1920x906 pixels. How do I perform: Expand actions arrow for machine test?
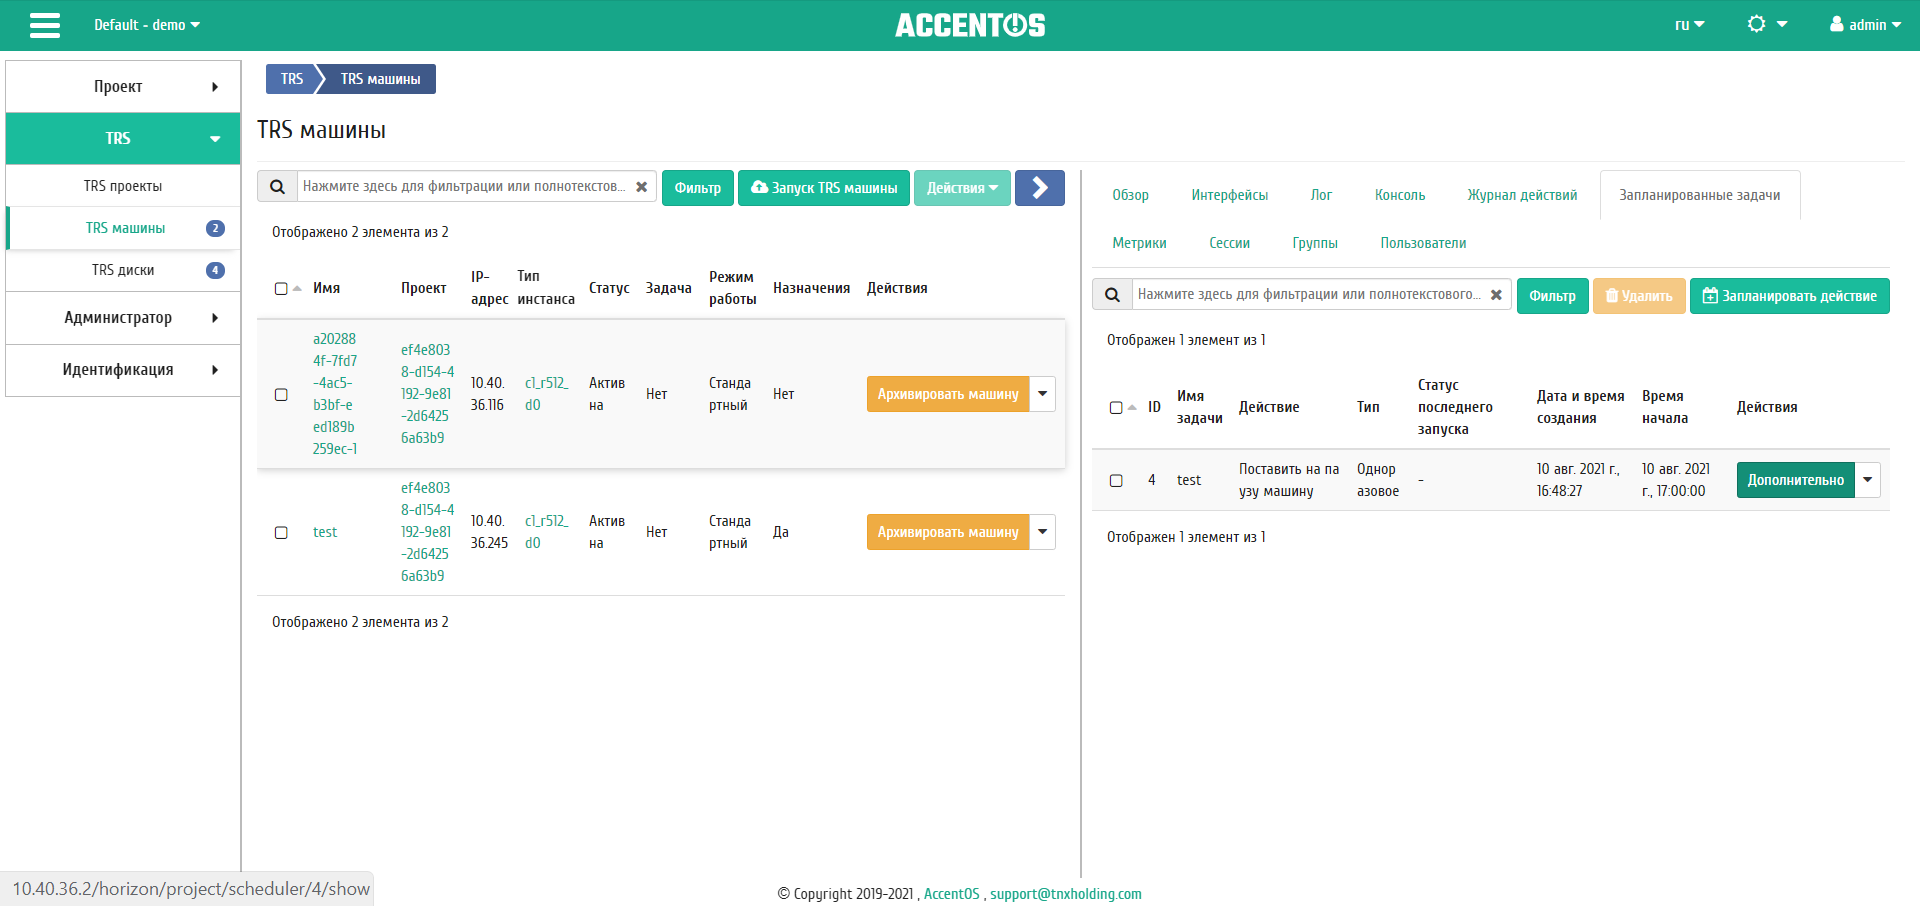coord(1042,532)
